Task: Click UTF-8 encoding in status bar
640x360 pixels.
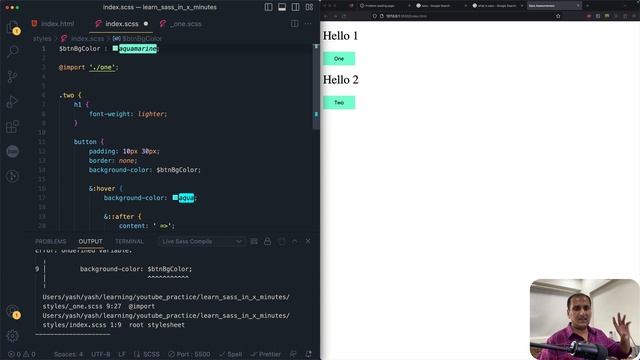Action: pos(101,354)
